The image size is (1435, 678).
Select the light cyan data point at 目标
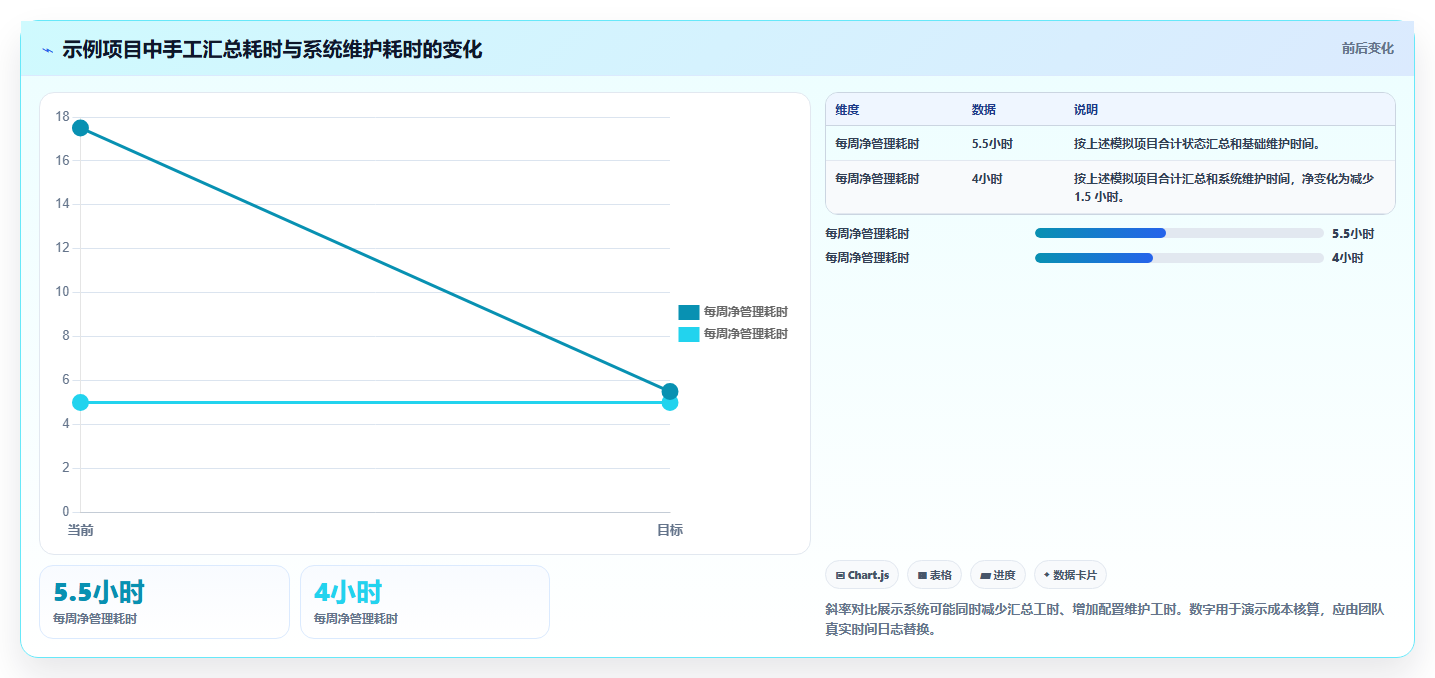click(x=670, y=403)
